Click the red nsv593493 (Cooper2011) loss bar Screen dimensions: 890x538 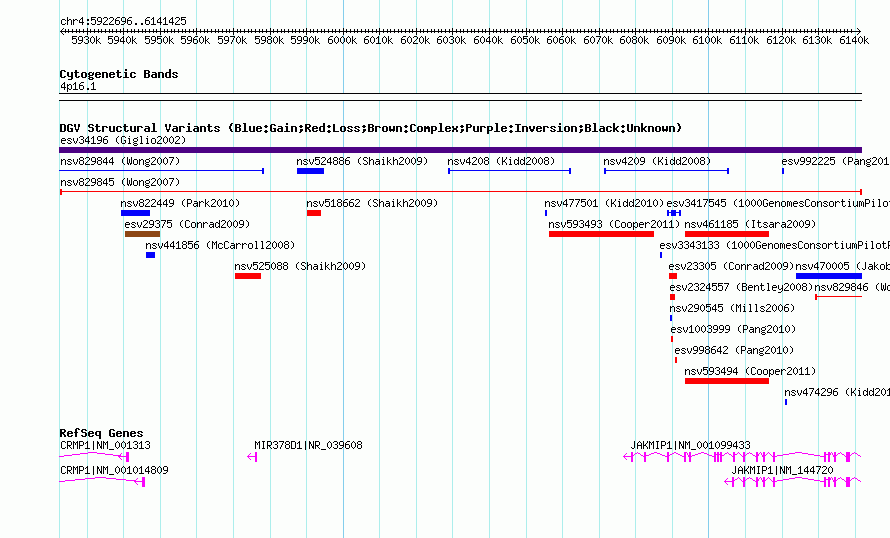601,234
